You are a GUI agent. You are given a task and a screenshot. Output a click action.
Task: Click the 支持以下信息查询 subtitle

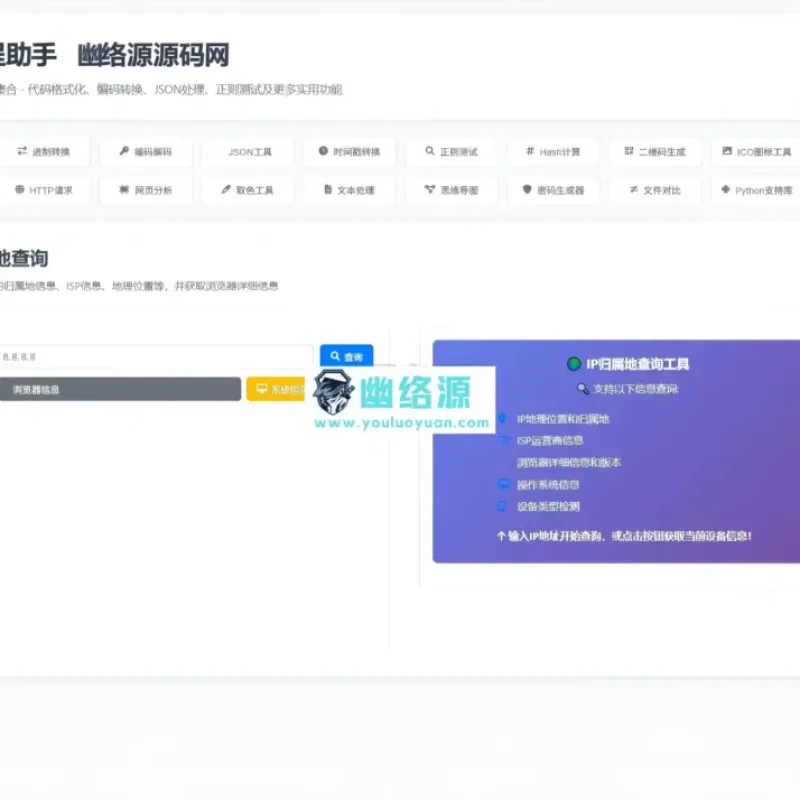(x=636, y=389)
